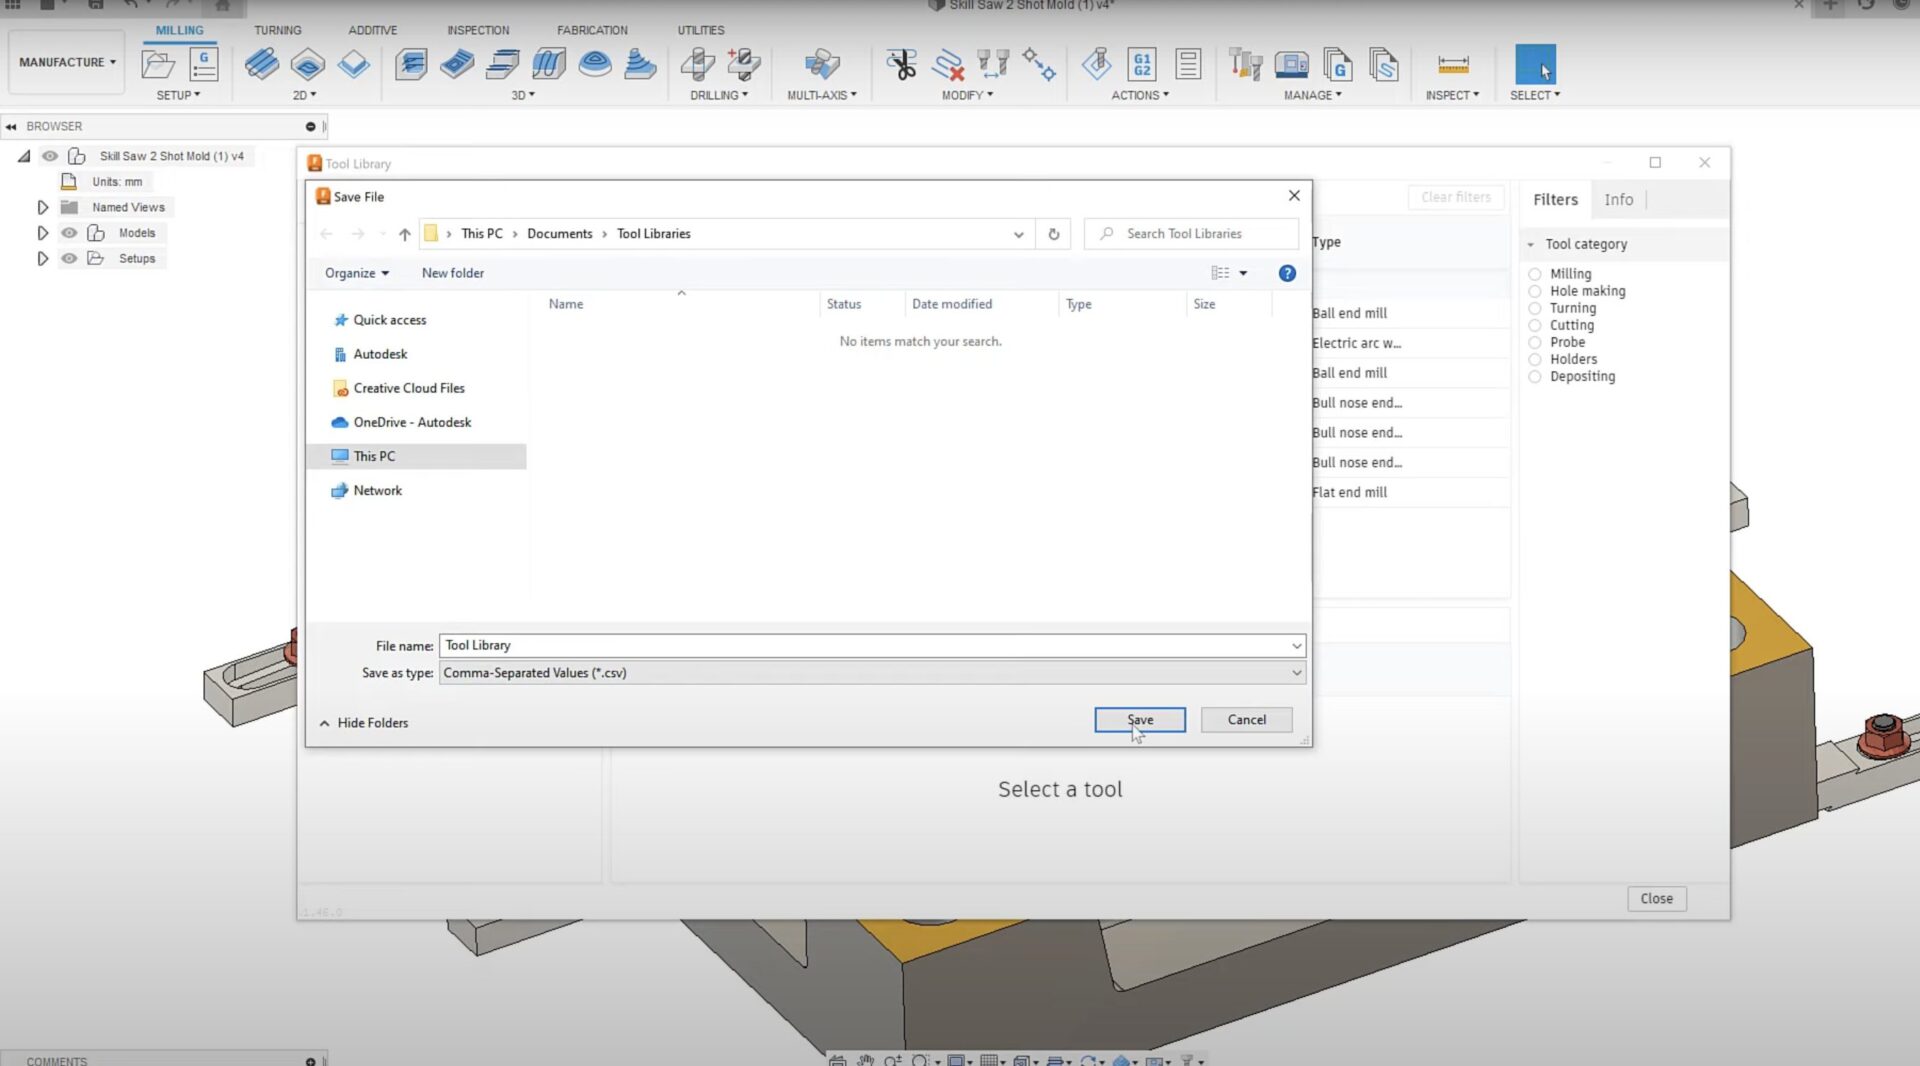The image size is (1920, 1066).
Task: Select the Hole making radio option
Action: click(x=1535, y=291)
